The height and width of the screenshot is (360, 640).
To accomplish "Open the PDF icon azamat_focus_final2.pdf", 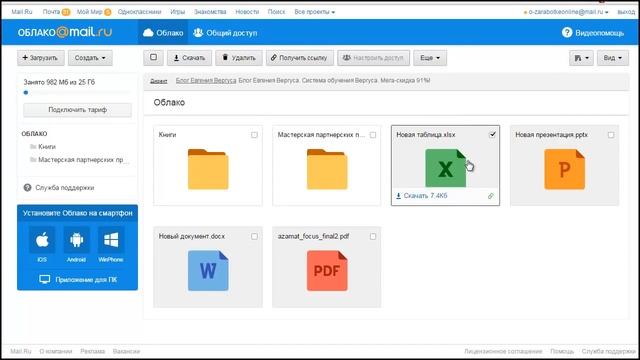I will pos(327,271).
